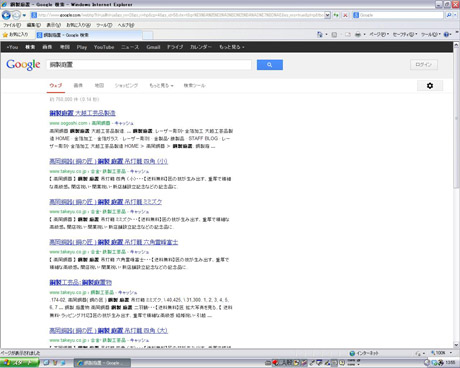Image resolution: width=460 pixels, height=368 pixels.
Task: Open the ヘルプ menu
Action: coord(126,25)
